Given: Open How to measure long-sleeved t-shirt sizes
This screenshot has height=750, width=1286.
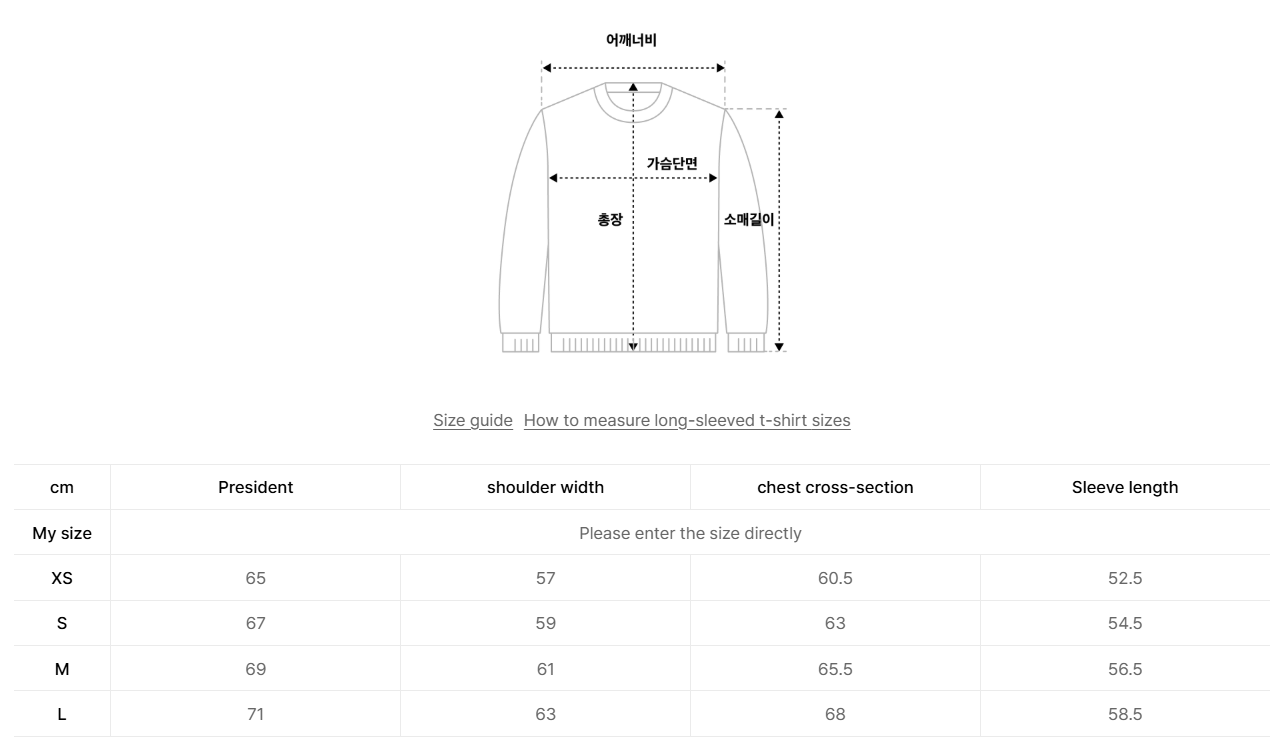Looking at the screenshot, I should (x=687, y=420).
